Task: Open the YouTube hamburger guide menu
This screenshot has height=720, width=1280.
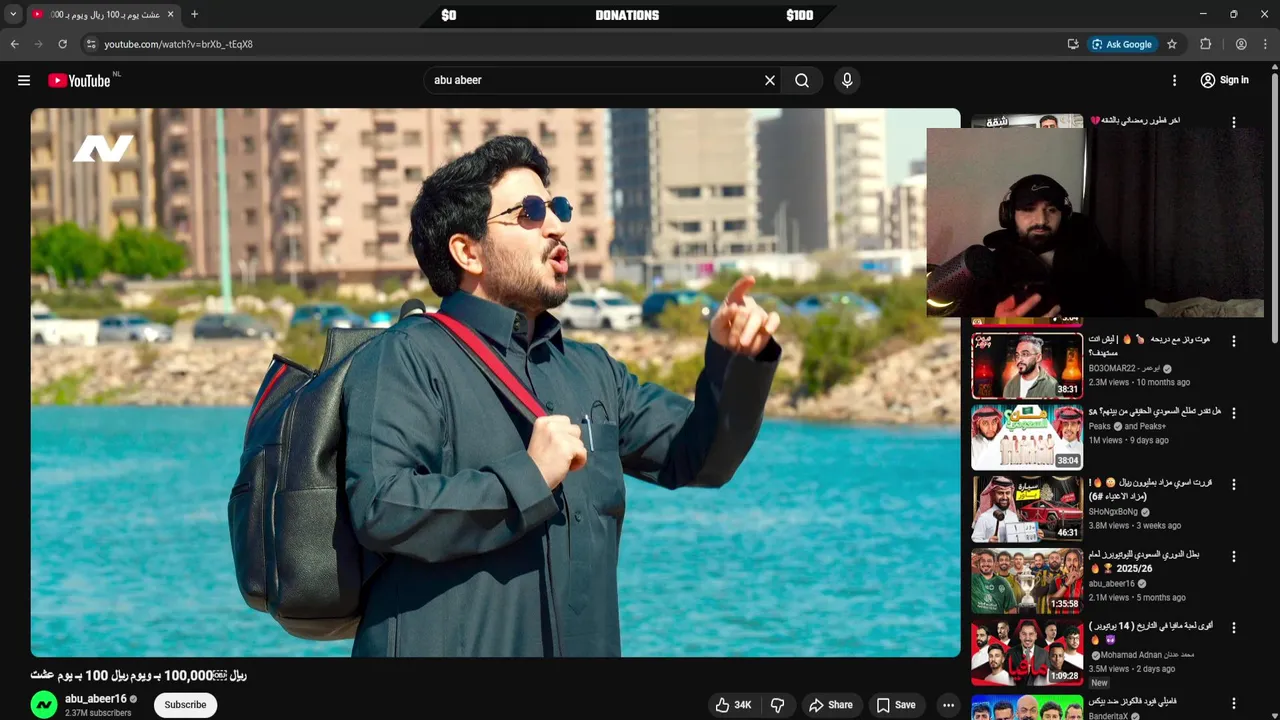Action: point(24,80)
